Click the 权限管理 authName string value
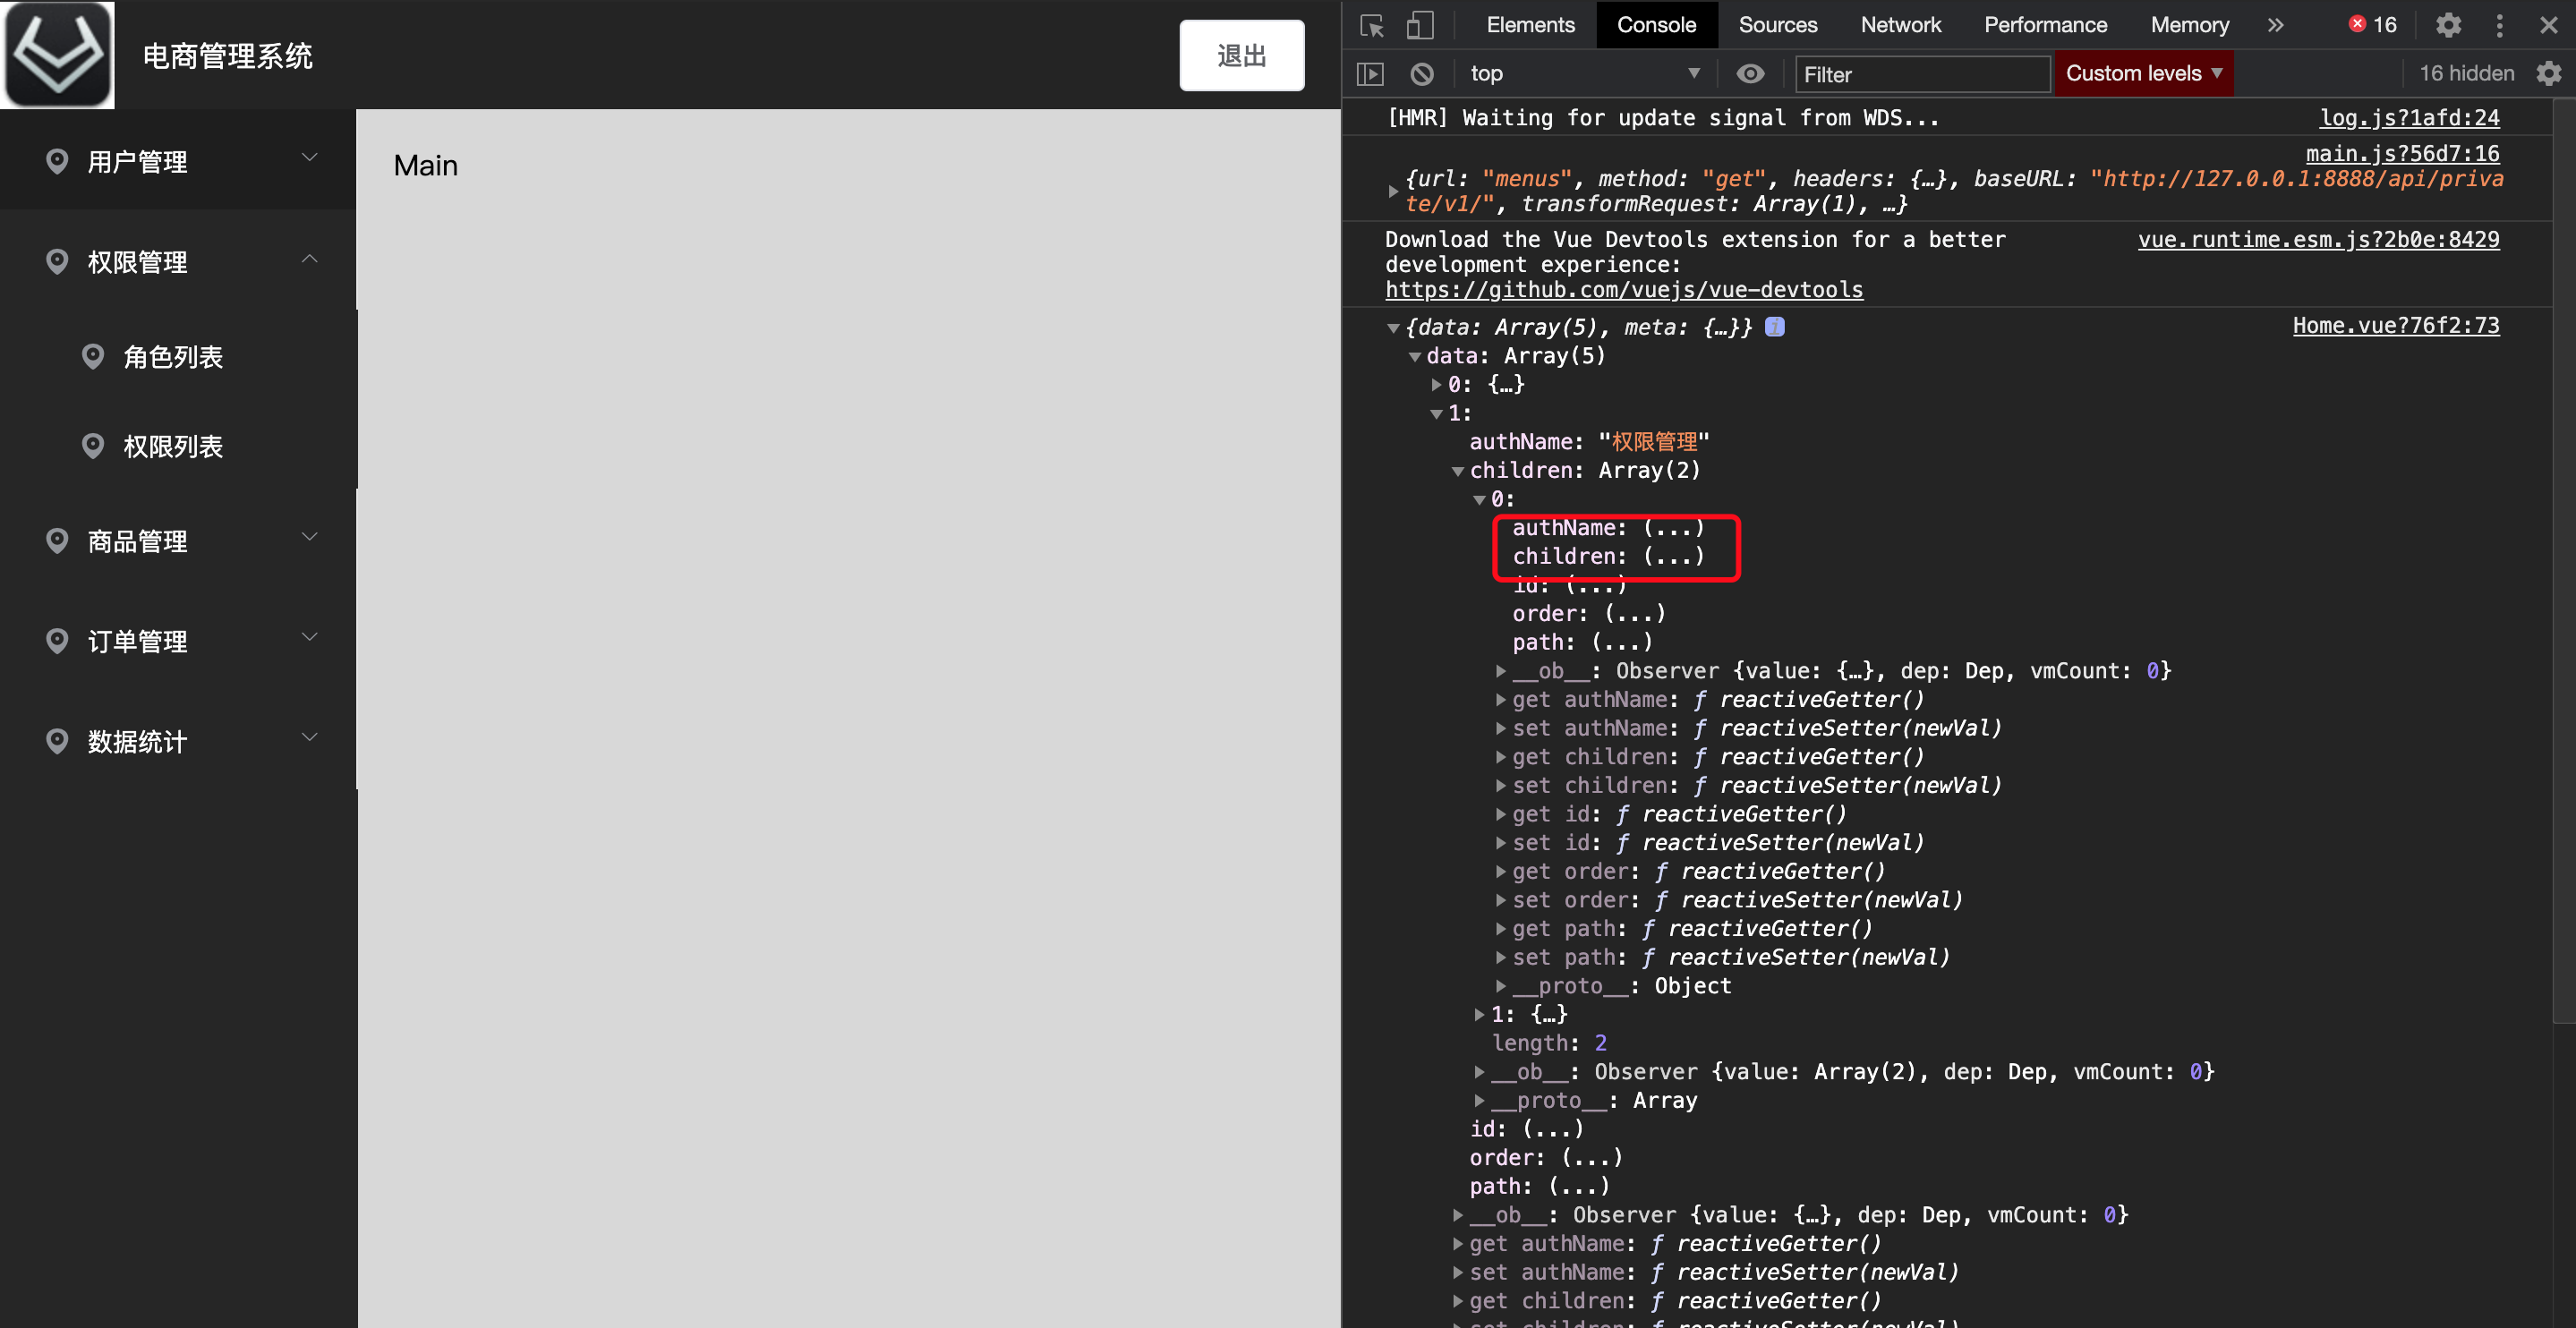The height and width of the screenshot is (1328, 2576). pyautogui.click(x=1654, y=442)
